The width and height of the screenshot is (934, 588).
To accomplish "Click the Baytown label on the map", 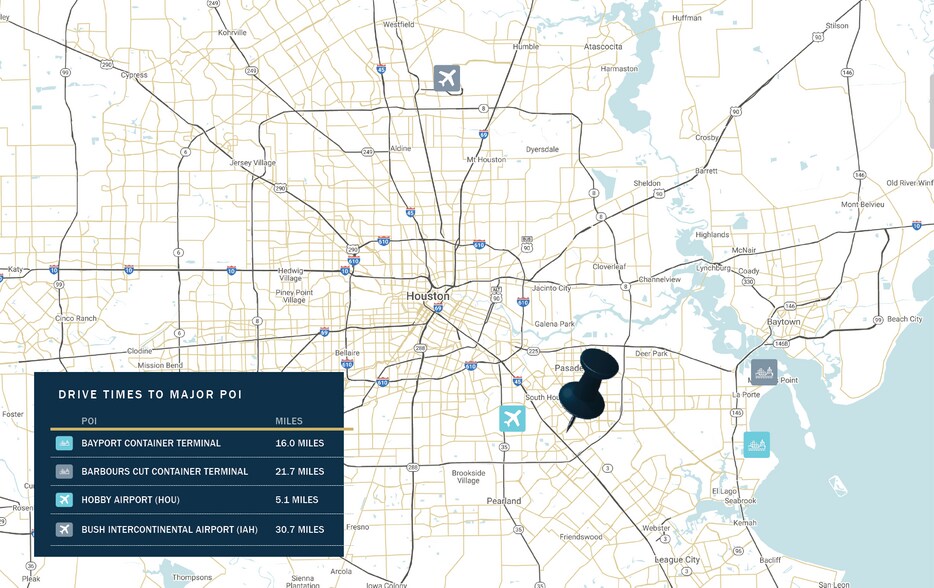I will click(783, 322).
